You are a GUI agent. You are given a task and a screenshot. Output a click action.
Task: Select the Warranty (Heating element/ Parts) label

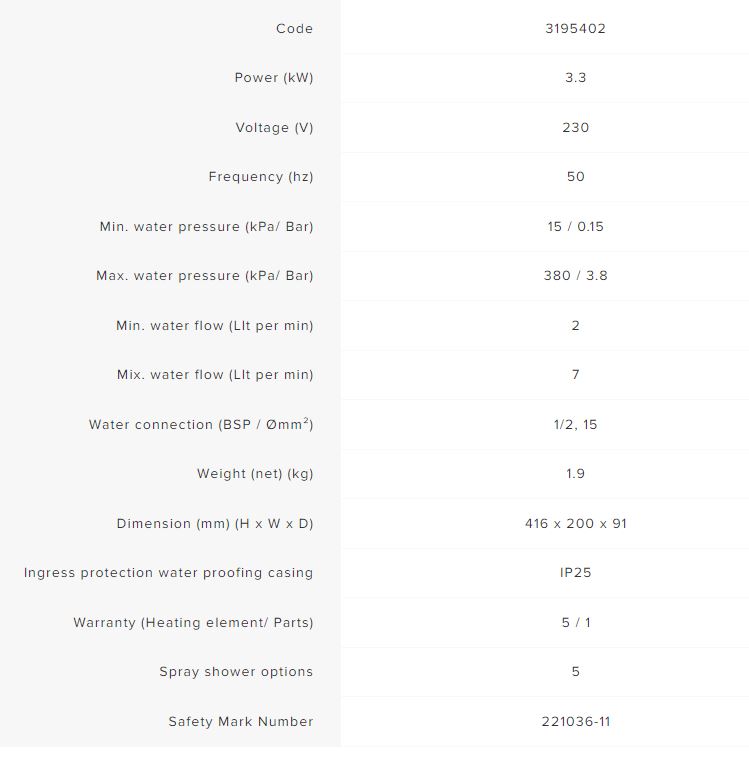tap(193, 623)
